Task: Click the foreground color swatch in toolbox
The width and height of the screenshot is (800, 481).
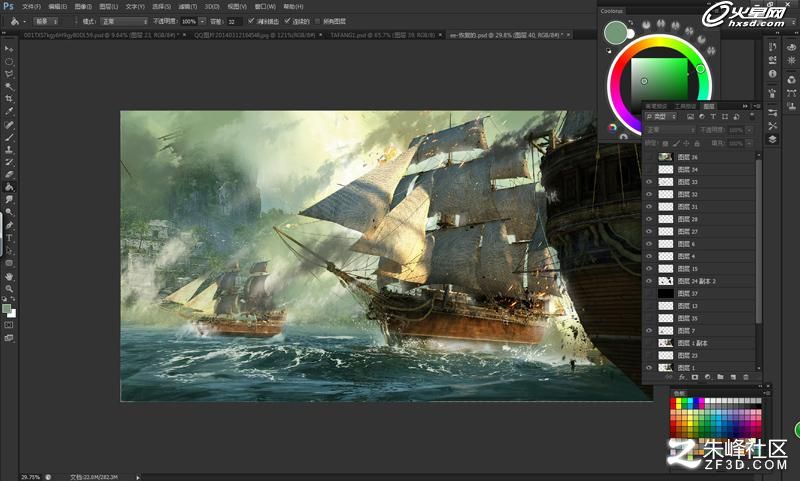Action: [x=7, y=309]
